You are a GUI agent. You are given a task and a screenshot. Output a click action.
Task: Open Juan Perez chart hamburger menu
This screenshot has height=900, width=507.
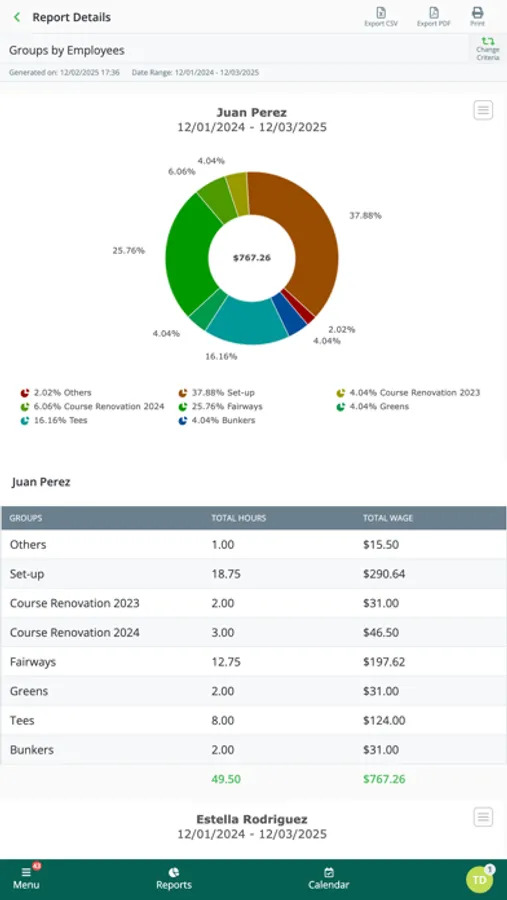483,110
